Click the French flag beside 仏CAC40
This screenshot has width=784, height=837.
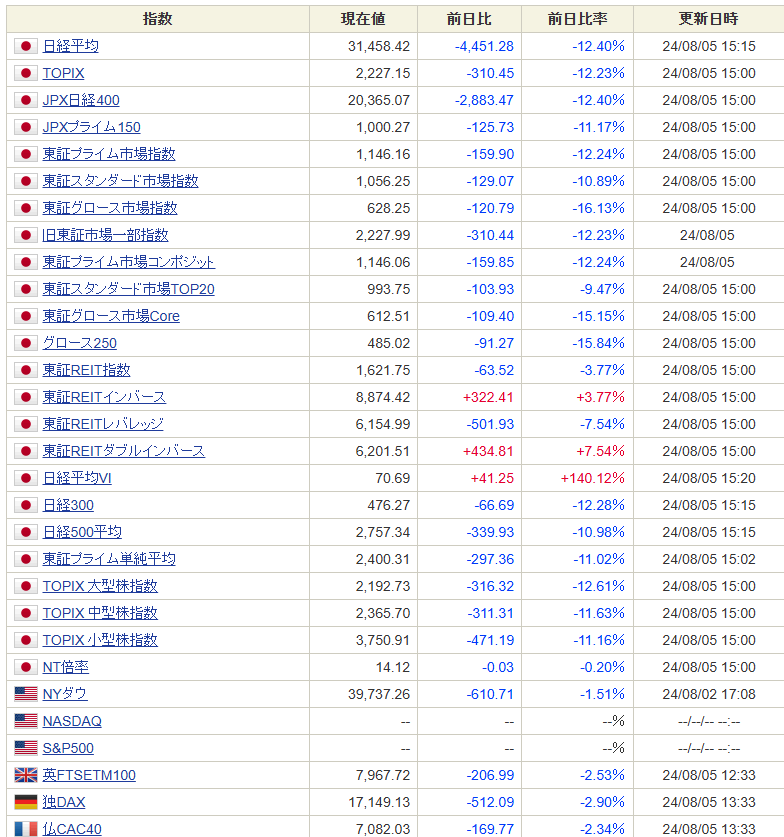26,829
